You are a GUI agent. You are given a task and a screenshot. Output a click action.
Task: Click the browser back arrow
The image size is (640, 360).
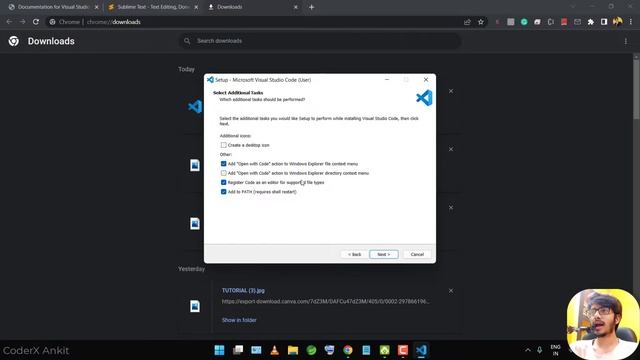click(9, 22)
